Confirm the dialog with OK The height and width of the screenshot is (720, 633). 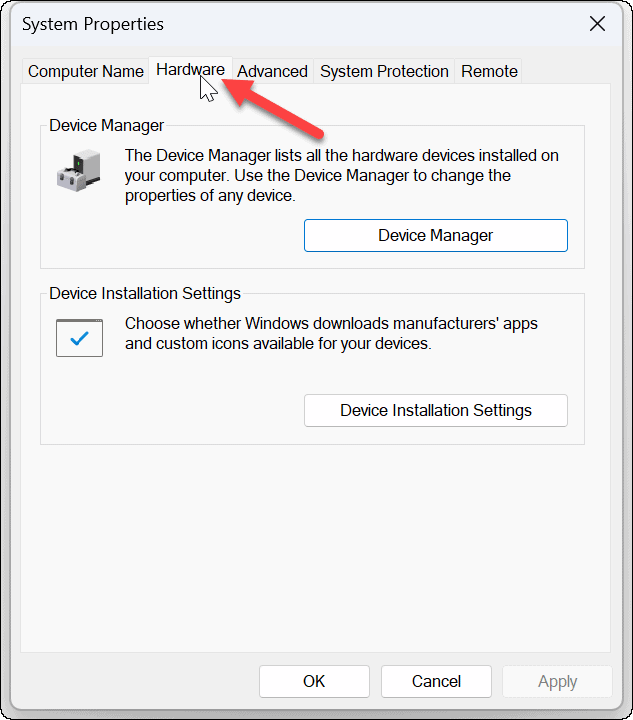[x=314, y=681]
